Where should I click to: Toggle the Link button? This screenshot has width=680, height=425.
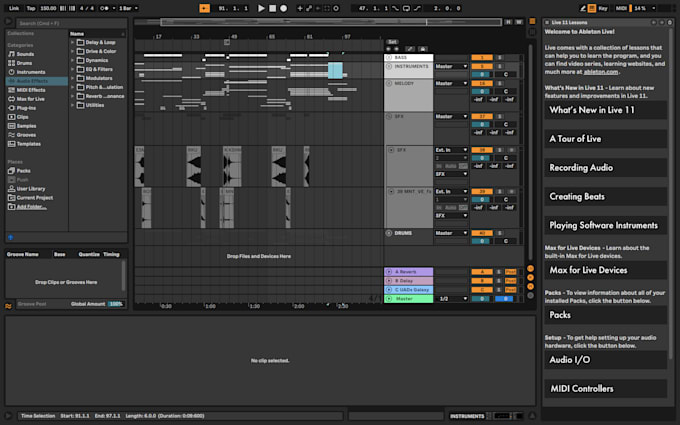(x=14, y=8)
